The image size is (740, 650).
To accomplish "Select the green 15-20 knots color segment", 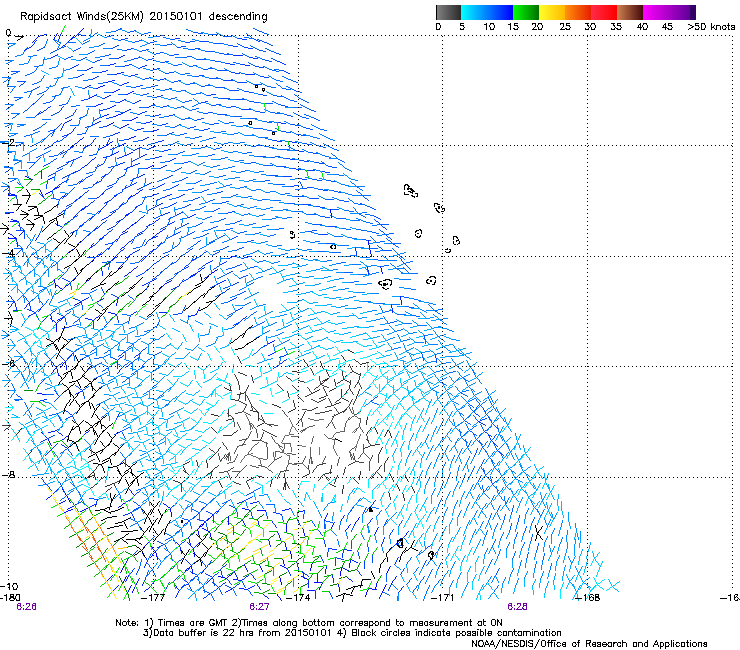I will [x=526, y=12].
